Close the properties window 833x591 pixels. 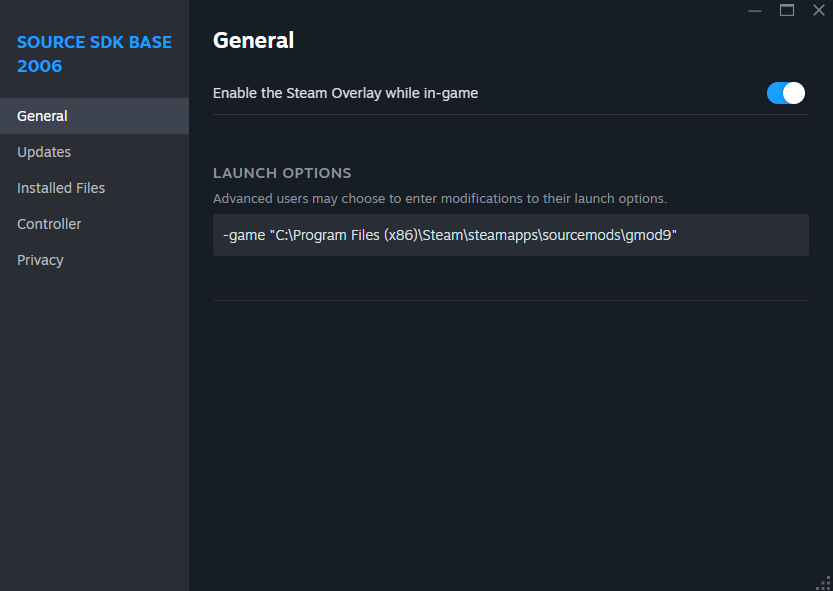pos(818,10)
